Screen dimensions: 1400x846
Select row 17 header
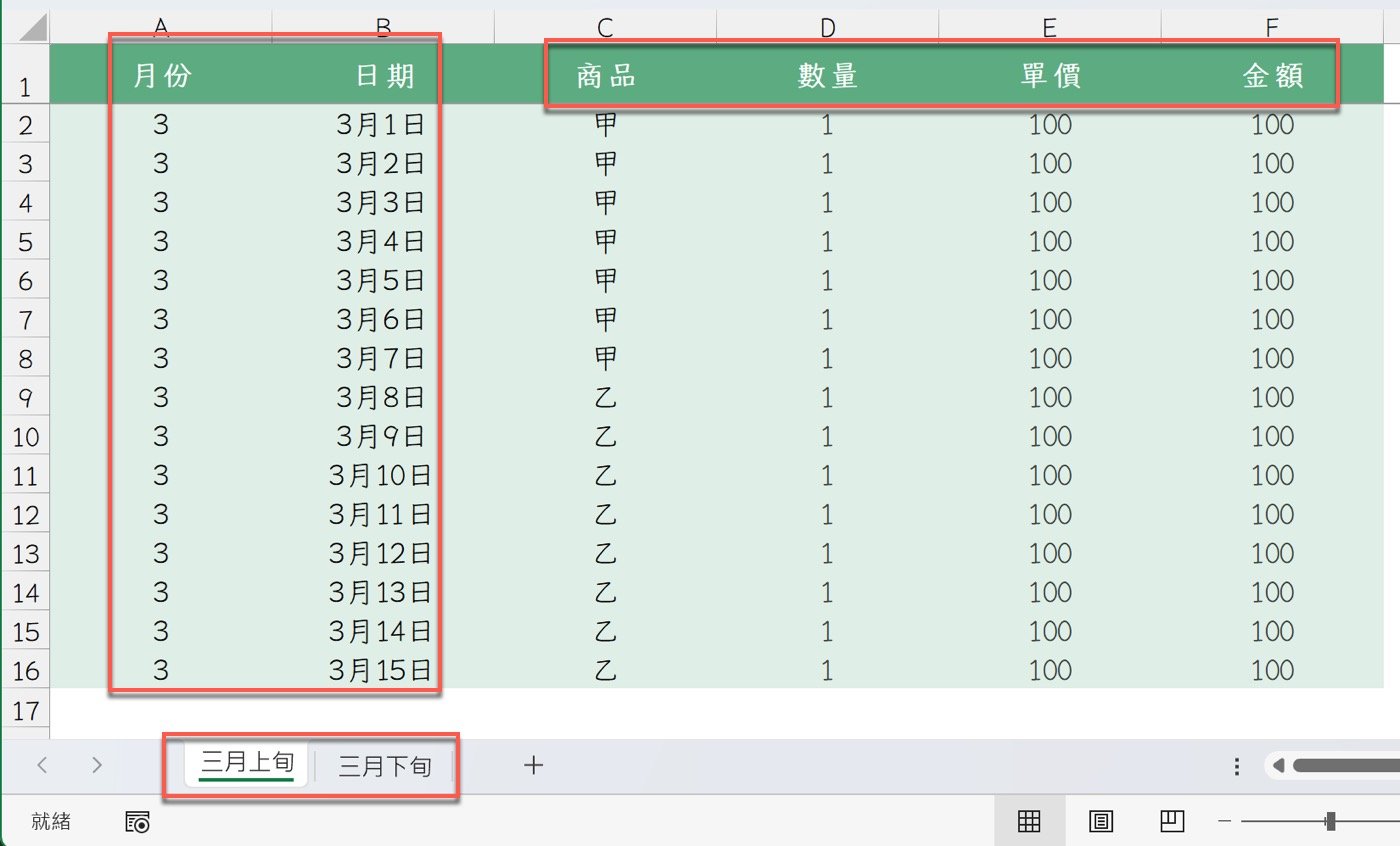point(24,711)
